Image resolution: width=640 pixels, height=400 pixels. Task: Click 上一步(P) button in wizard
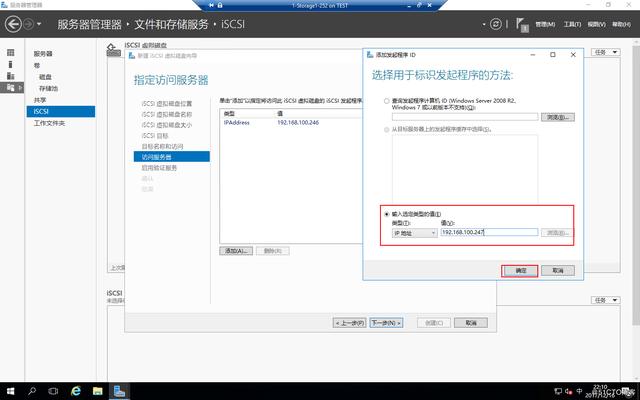349,323
